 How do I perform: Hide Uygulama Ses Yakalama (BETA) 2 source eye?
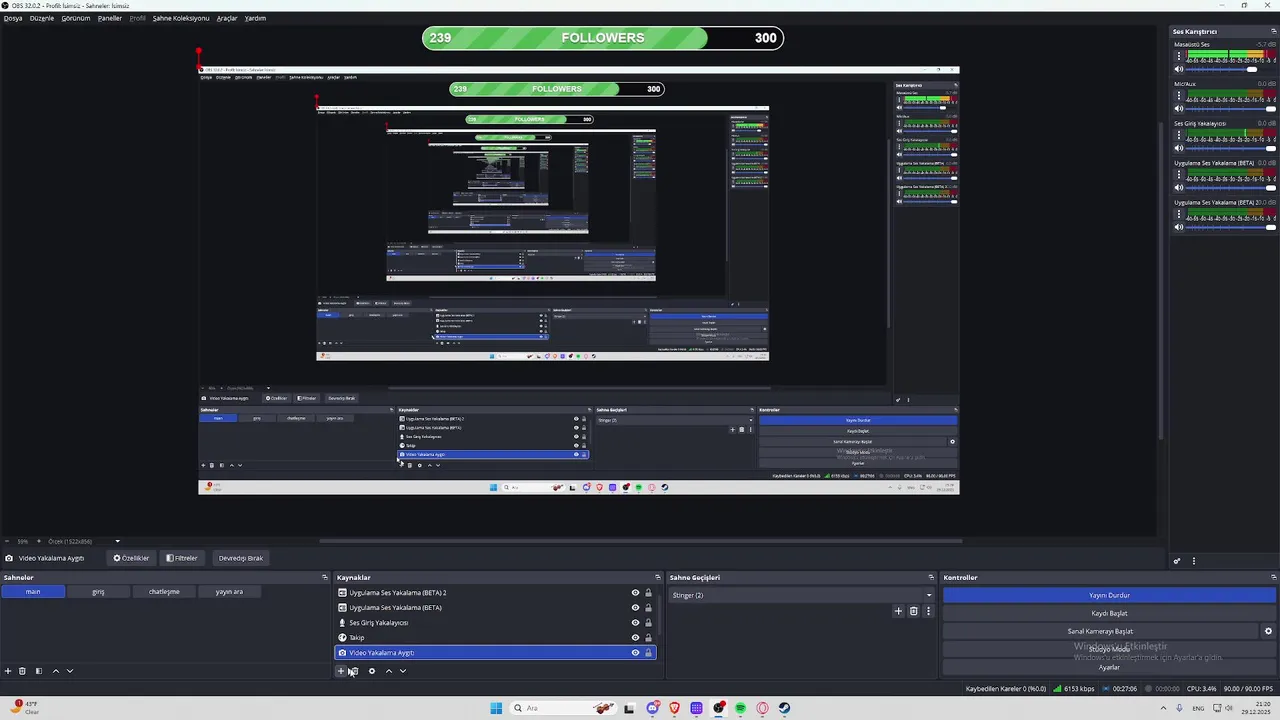pyautogui.click(x=635, y=593)
